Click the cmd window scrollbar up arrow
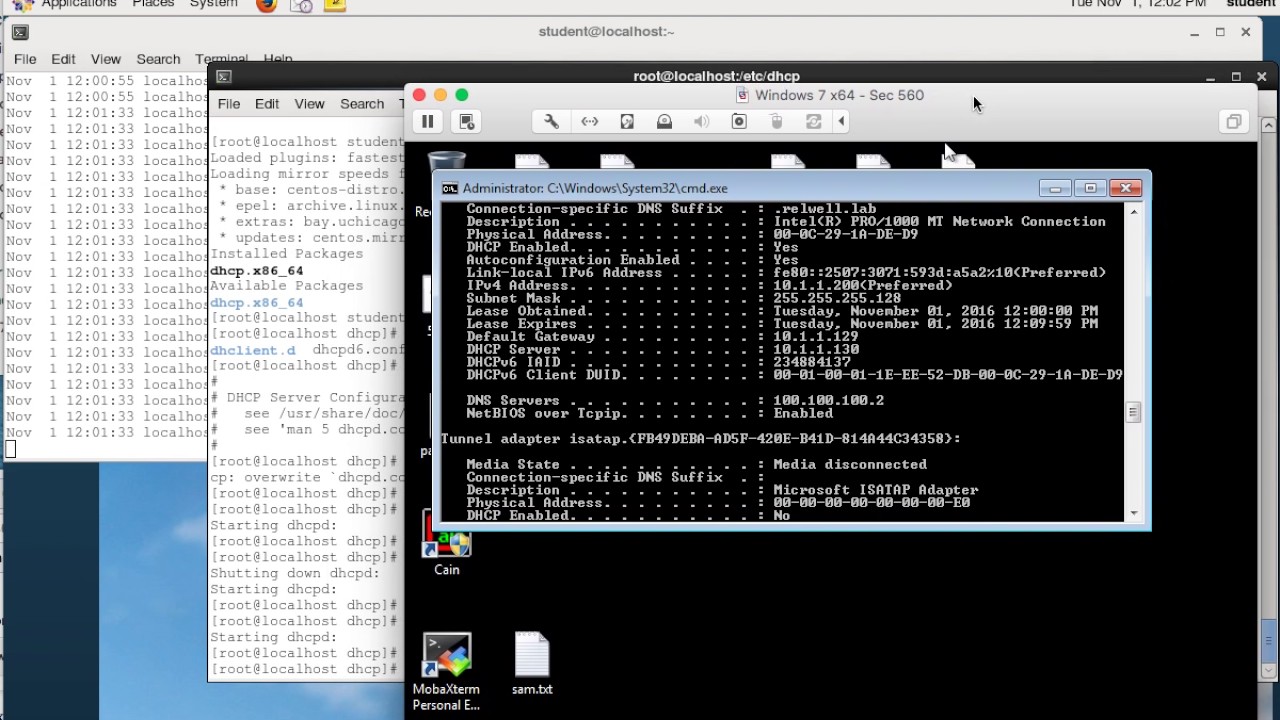This screenshot has height=720, width=1280. (x=1133, y=211)
